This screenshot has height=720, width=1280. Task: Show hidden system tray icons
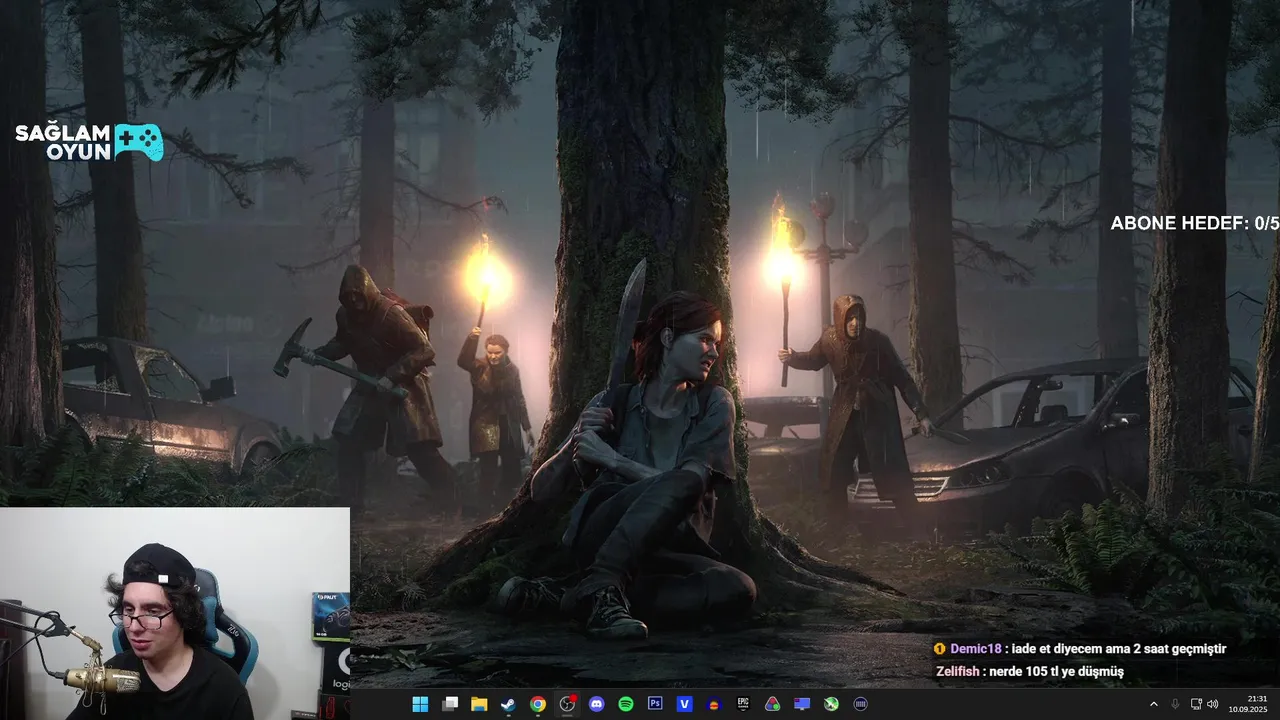1153,704
